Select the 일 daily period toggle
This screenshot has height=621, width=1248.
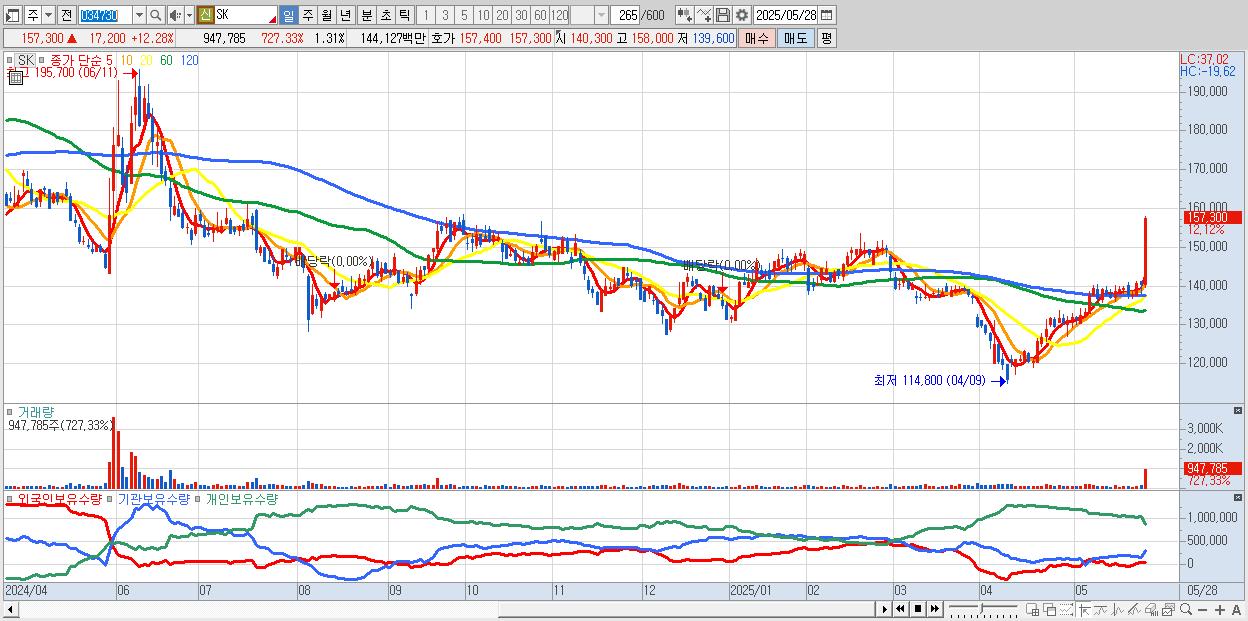pos(288,15)
